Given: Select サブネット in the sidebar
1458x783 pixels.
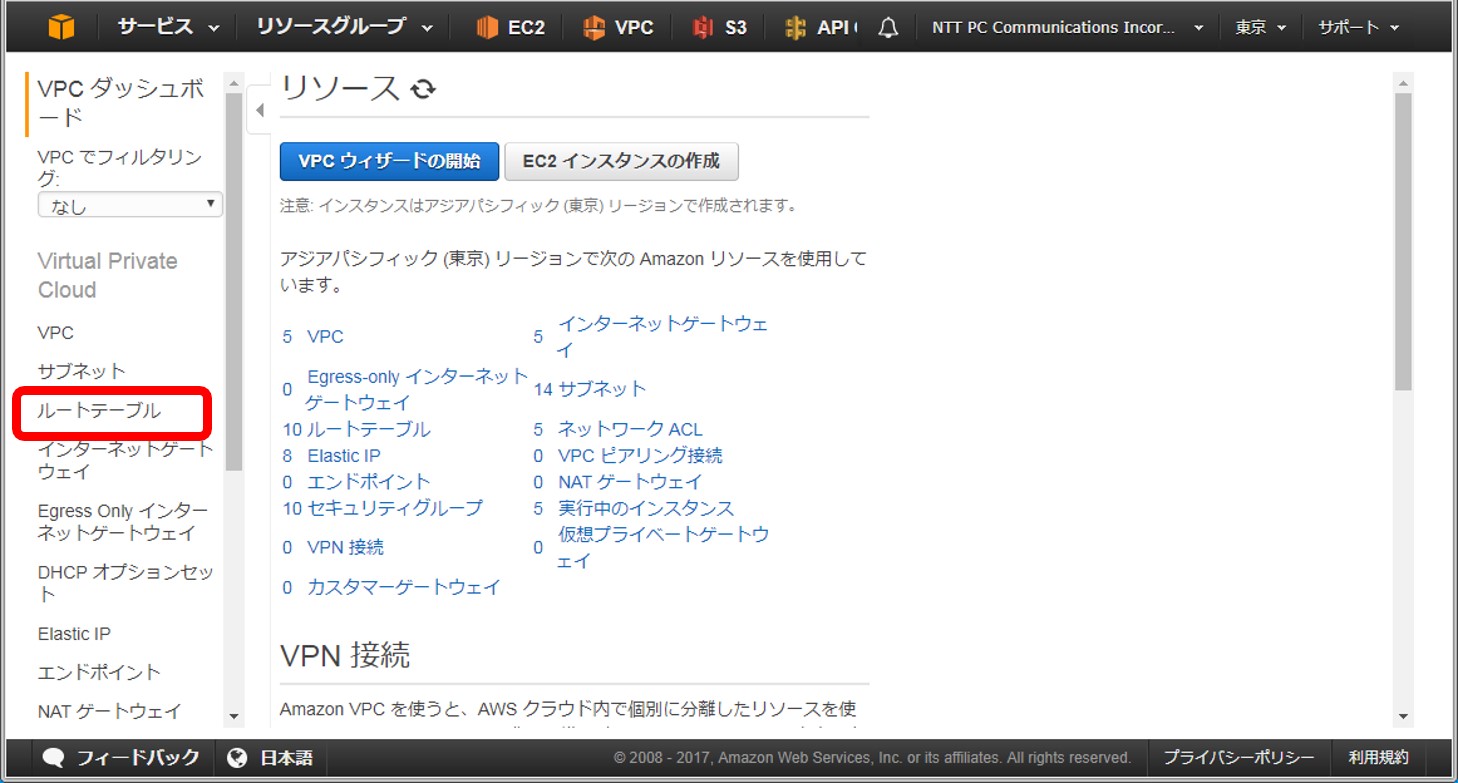Looking at the screenshot, I should tap(82, 371).
